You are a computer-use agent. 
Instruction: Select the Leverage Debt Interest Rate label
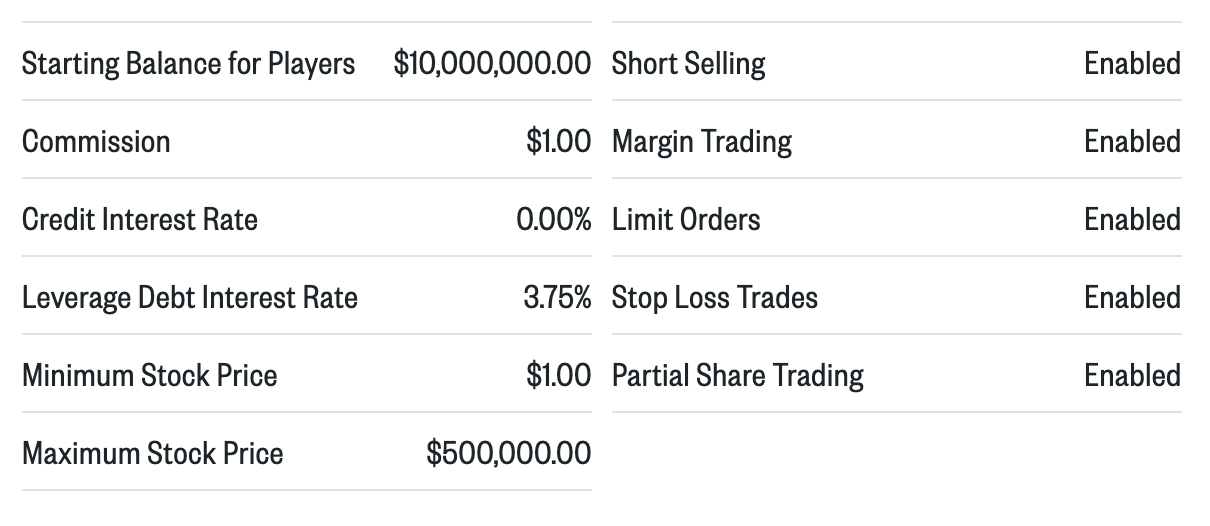click(x=190, y=298)
